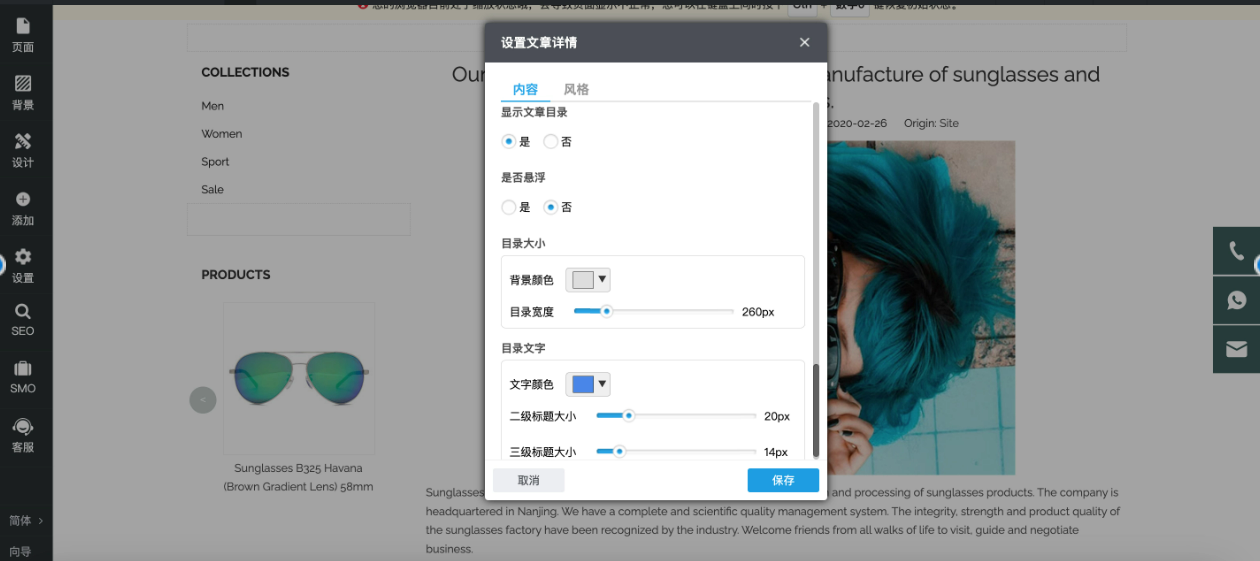Screen dimensions: 1260x561
Task: Open the 文字颜色 color dropdown
Action: (588, 384)
